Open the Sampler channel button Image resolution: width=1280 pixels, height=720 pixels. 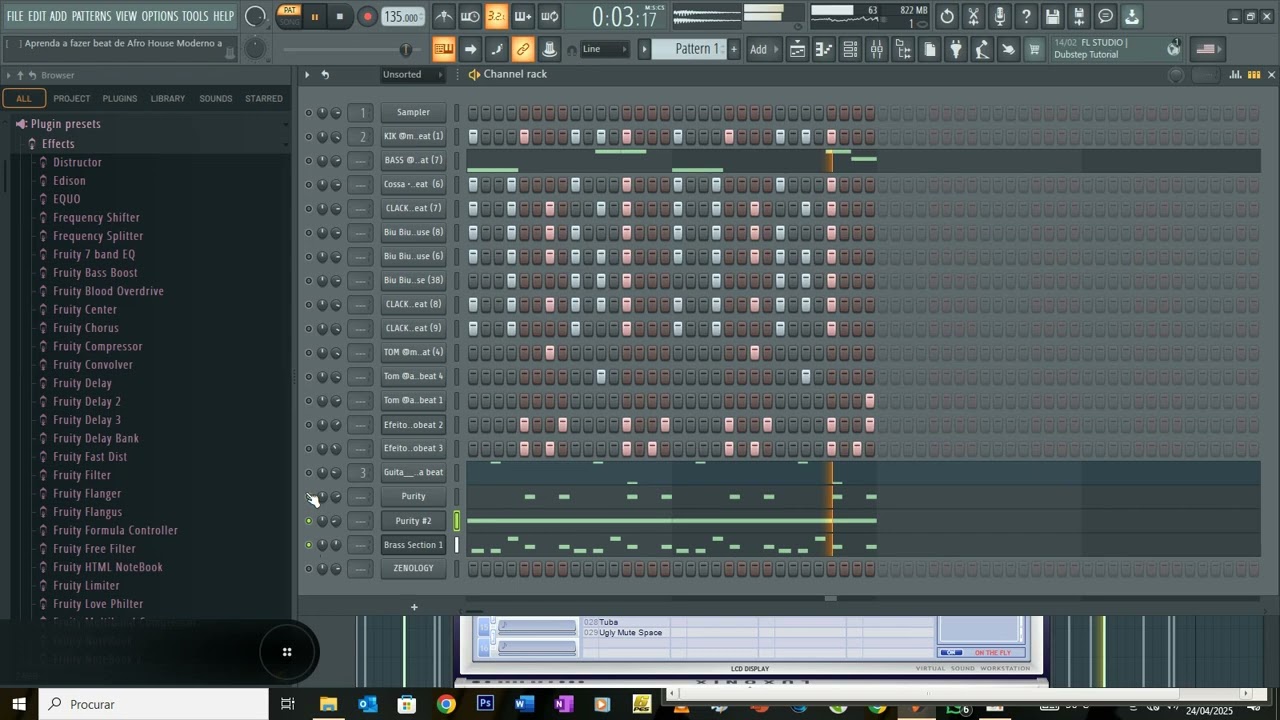[413, 112]
